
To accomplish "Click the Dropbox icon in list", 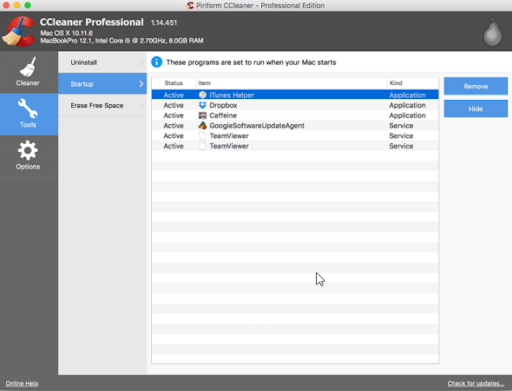I will pos(202,105).
